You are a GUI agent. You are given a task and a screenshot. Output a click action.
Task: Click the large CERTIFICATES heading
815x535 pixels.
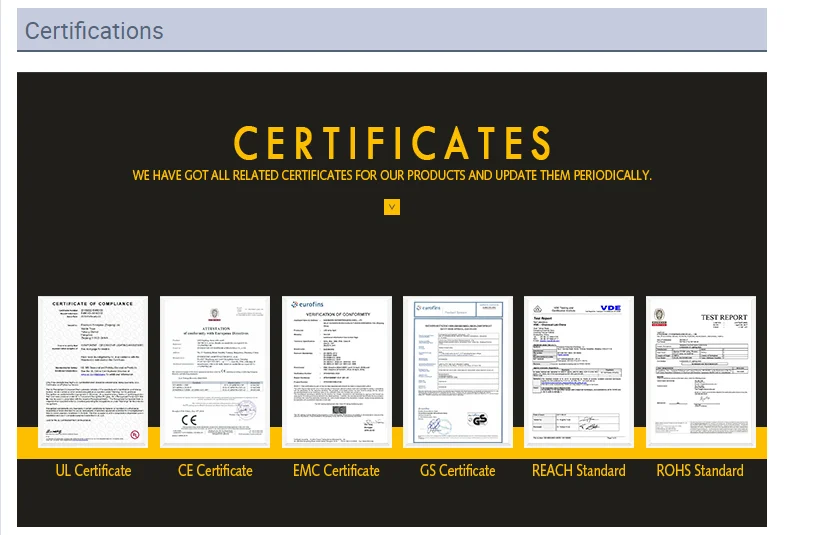(x=392, y=143)
